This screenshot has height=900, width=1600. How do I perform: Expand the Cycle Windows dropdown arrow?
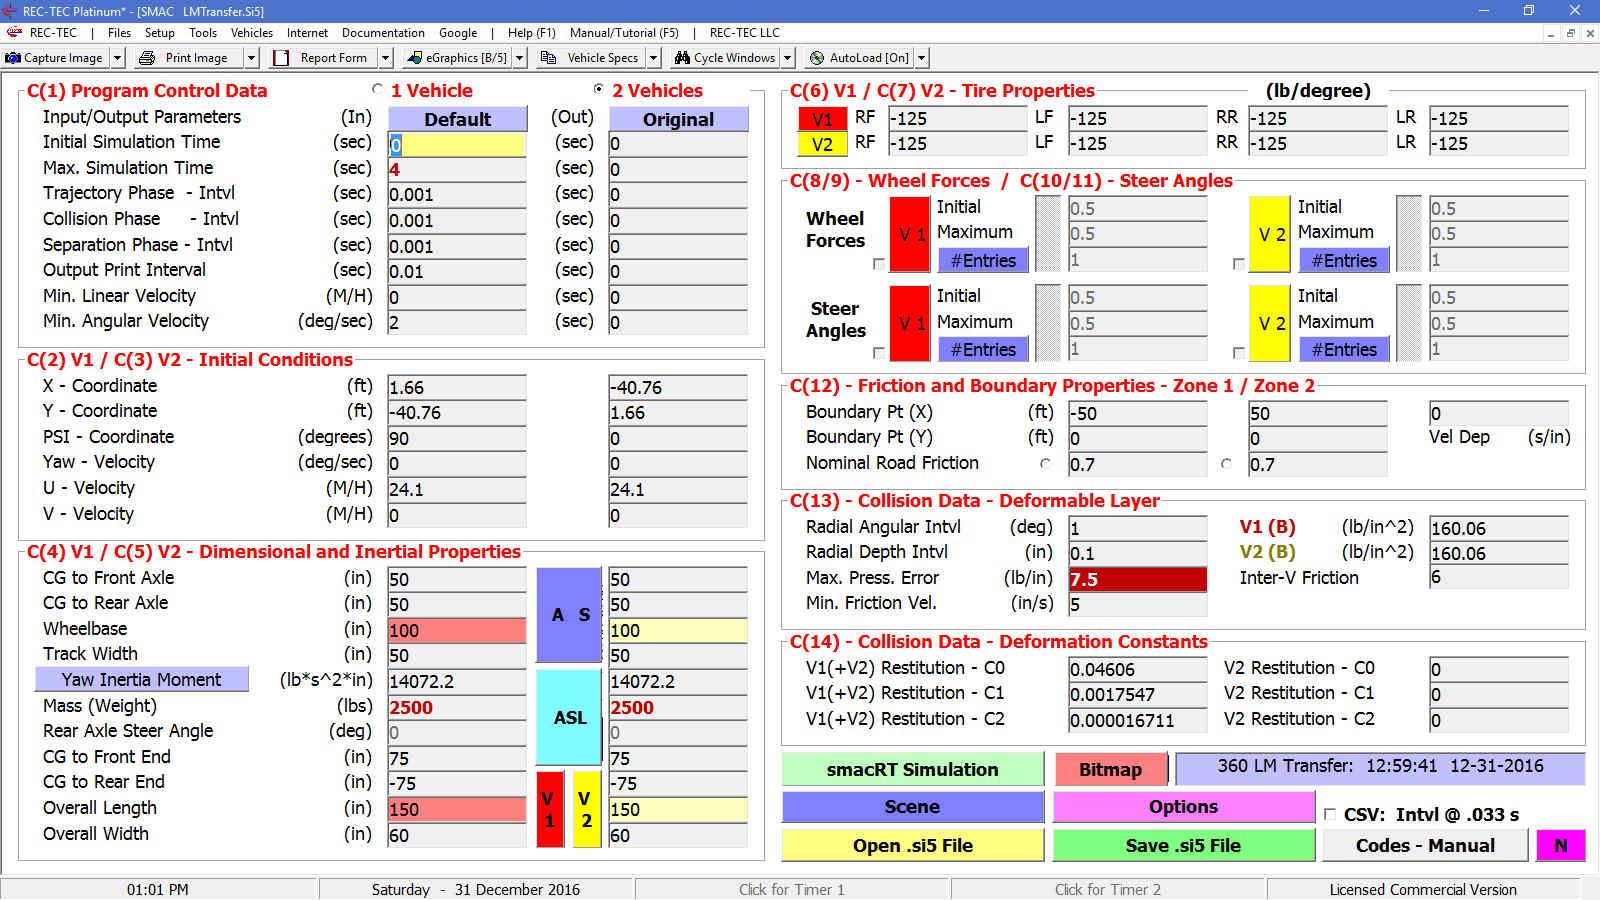787,58
